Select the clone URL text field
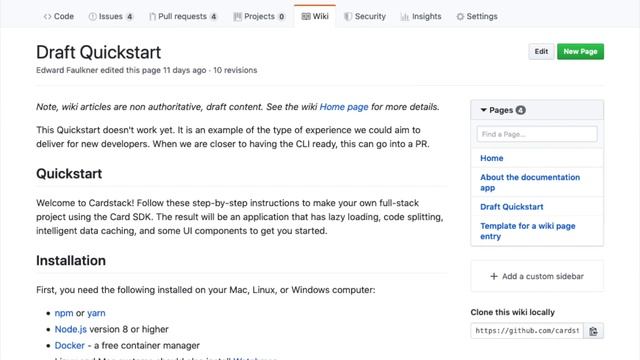Viewport: 640px width, 360px height. point(527,331)
